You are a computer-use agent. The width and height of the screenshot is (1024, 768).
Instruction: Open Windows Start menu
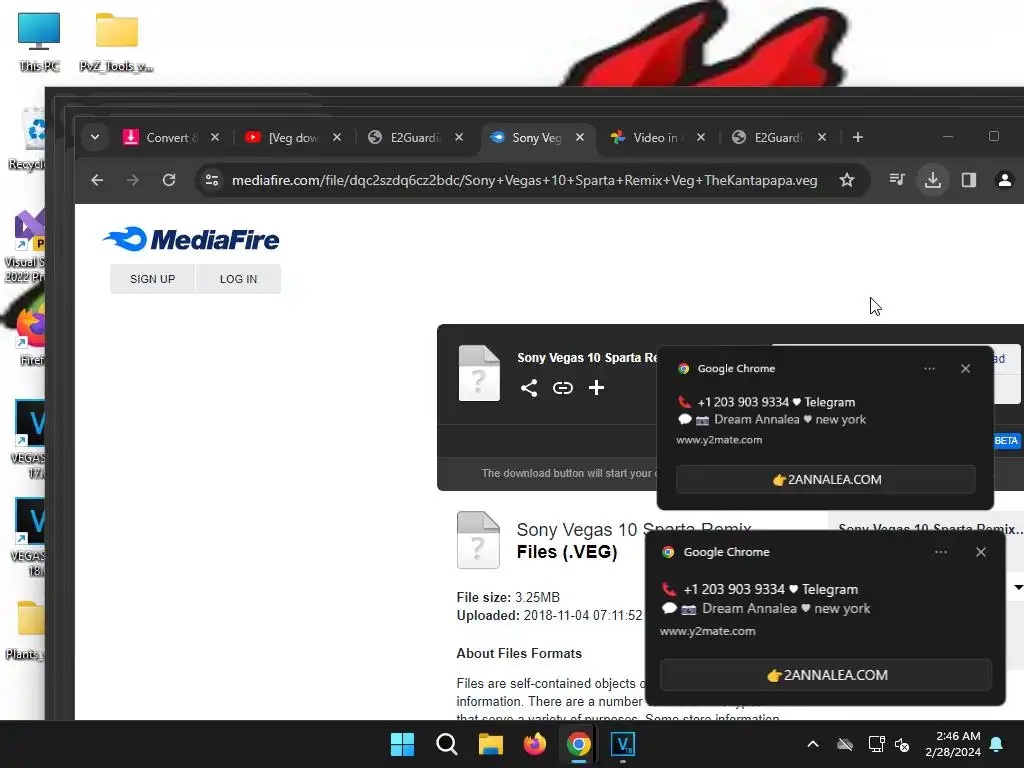402,744
